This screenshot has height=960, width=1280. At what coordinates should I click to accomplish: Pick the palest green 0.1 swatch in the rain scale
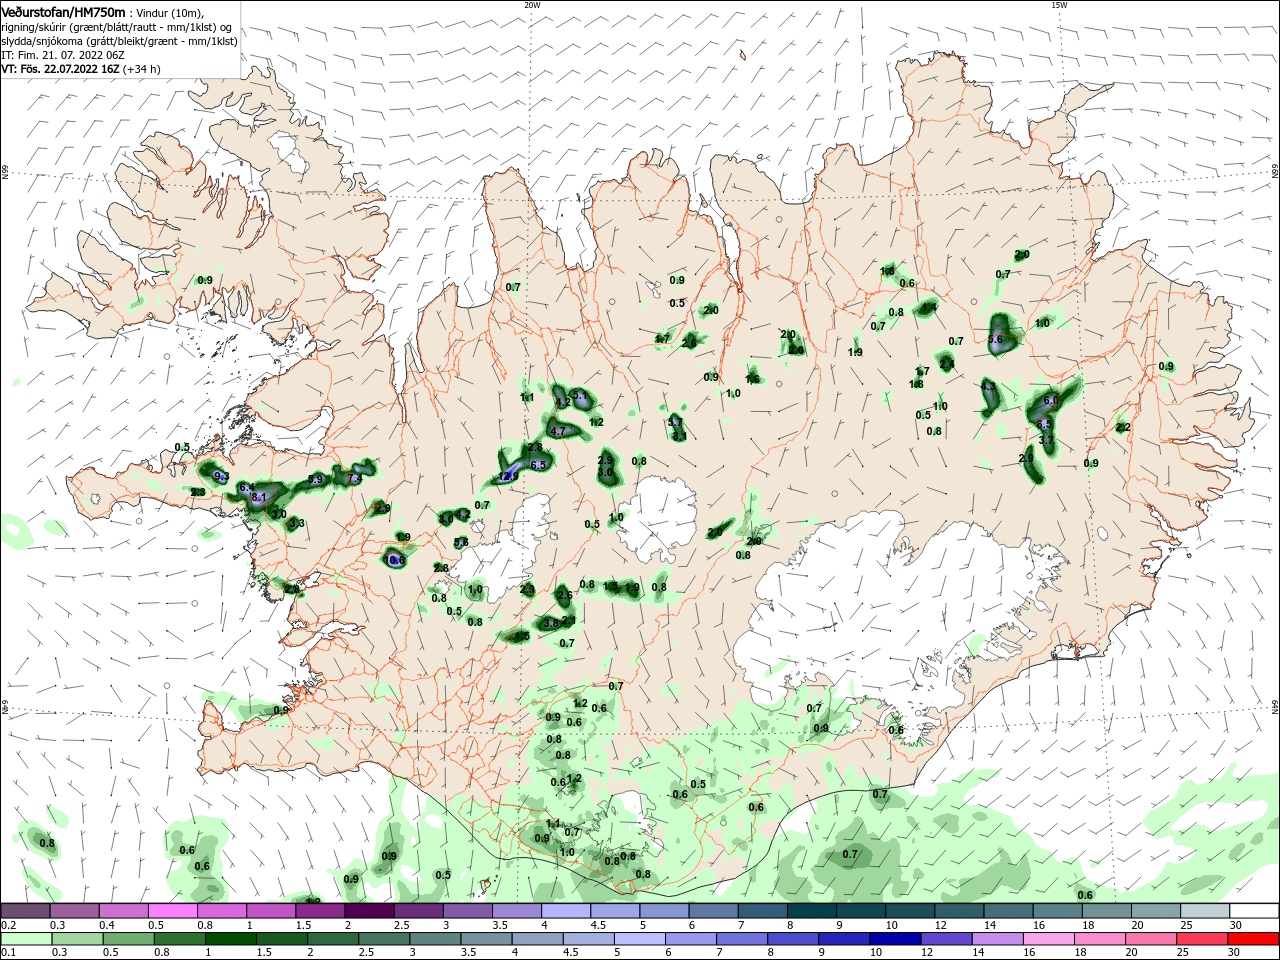click(25, 939)
